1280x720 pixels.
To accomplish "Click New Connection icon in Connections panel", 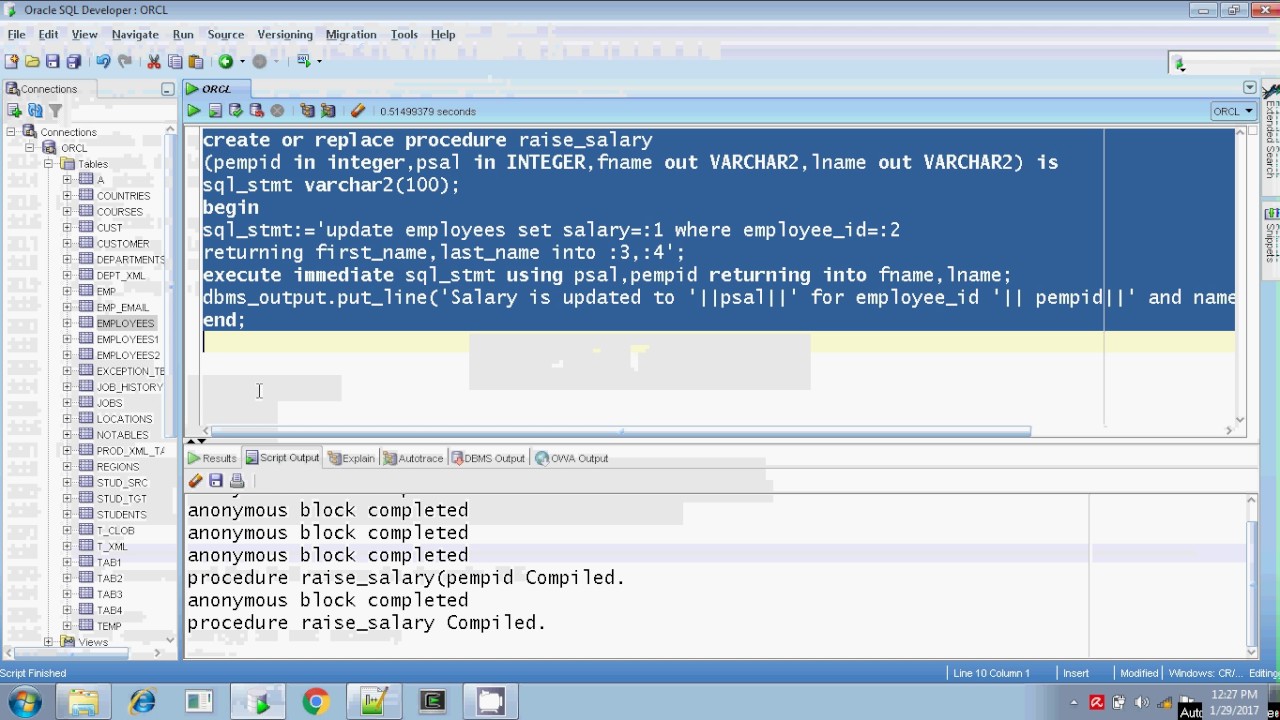I will click(14, 111).
